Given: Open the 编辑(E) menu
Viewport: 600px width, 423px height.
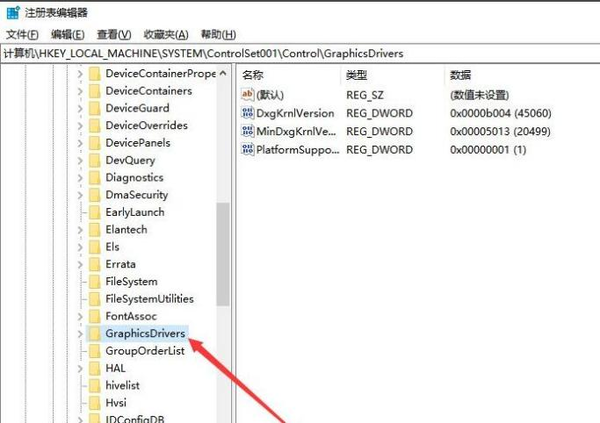Looking at the screenshot, I should [68, 35].
